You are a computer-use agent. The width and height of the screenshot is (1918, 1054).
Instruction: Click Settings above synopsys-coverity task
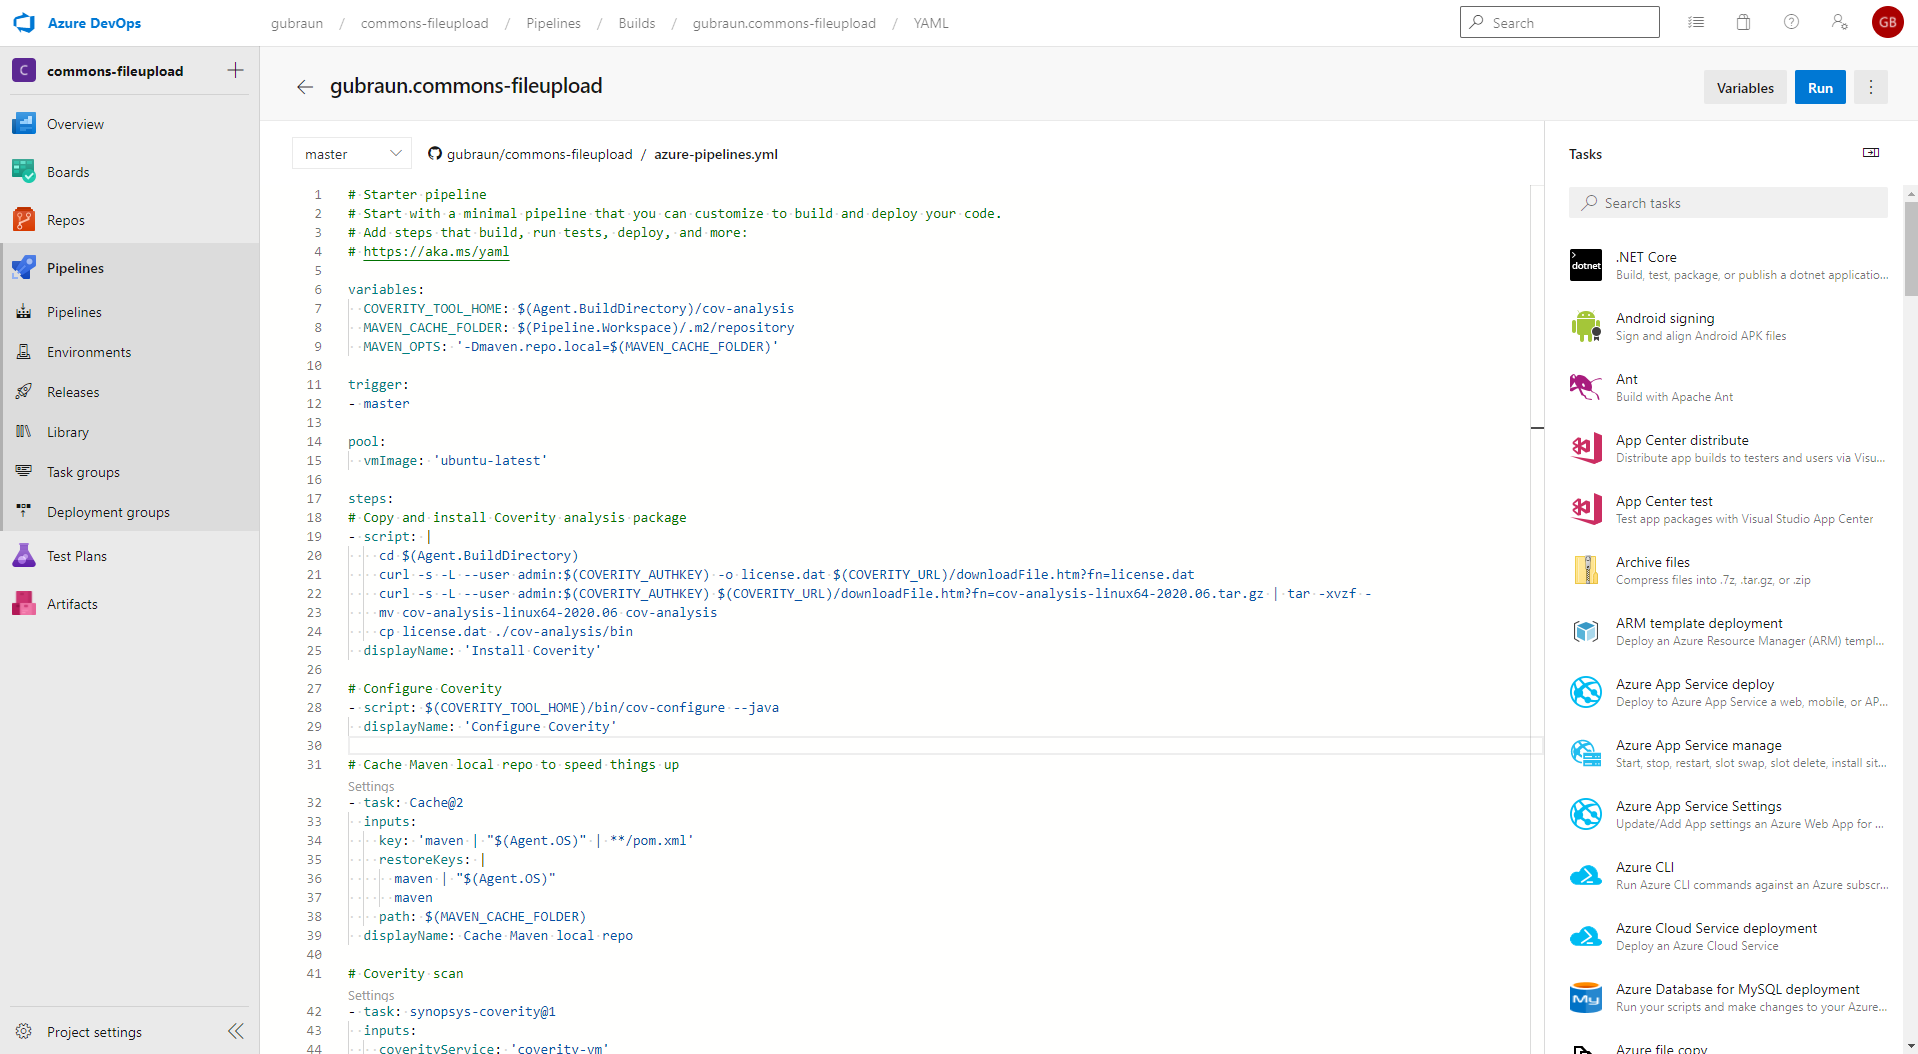point(371,996)
